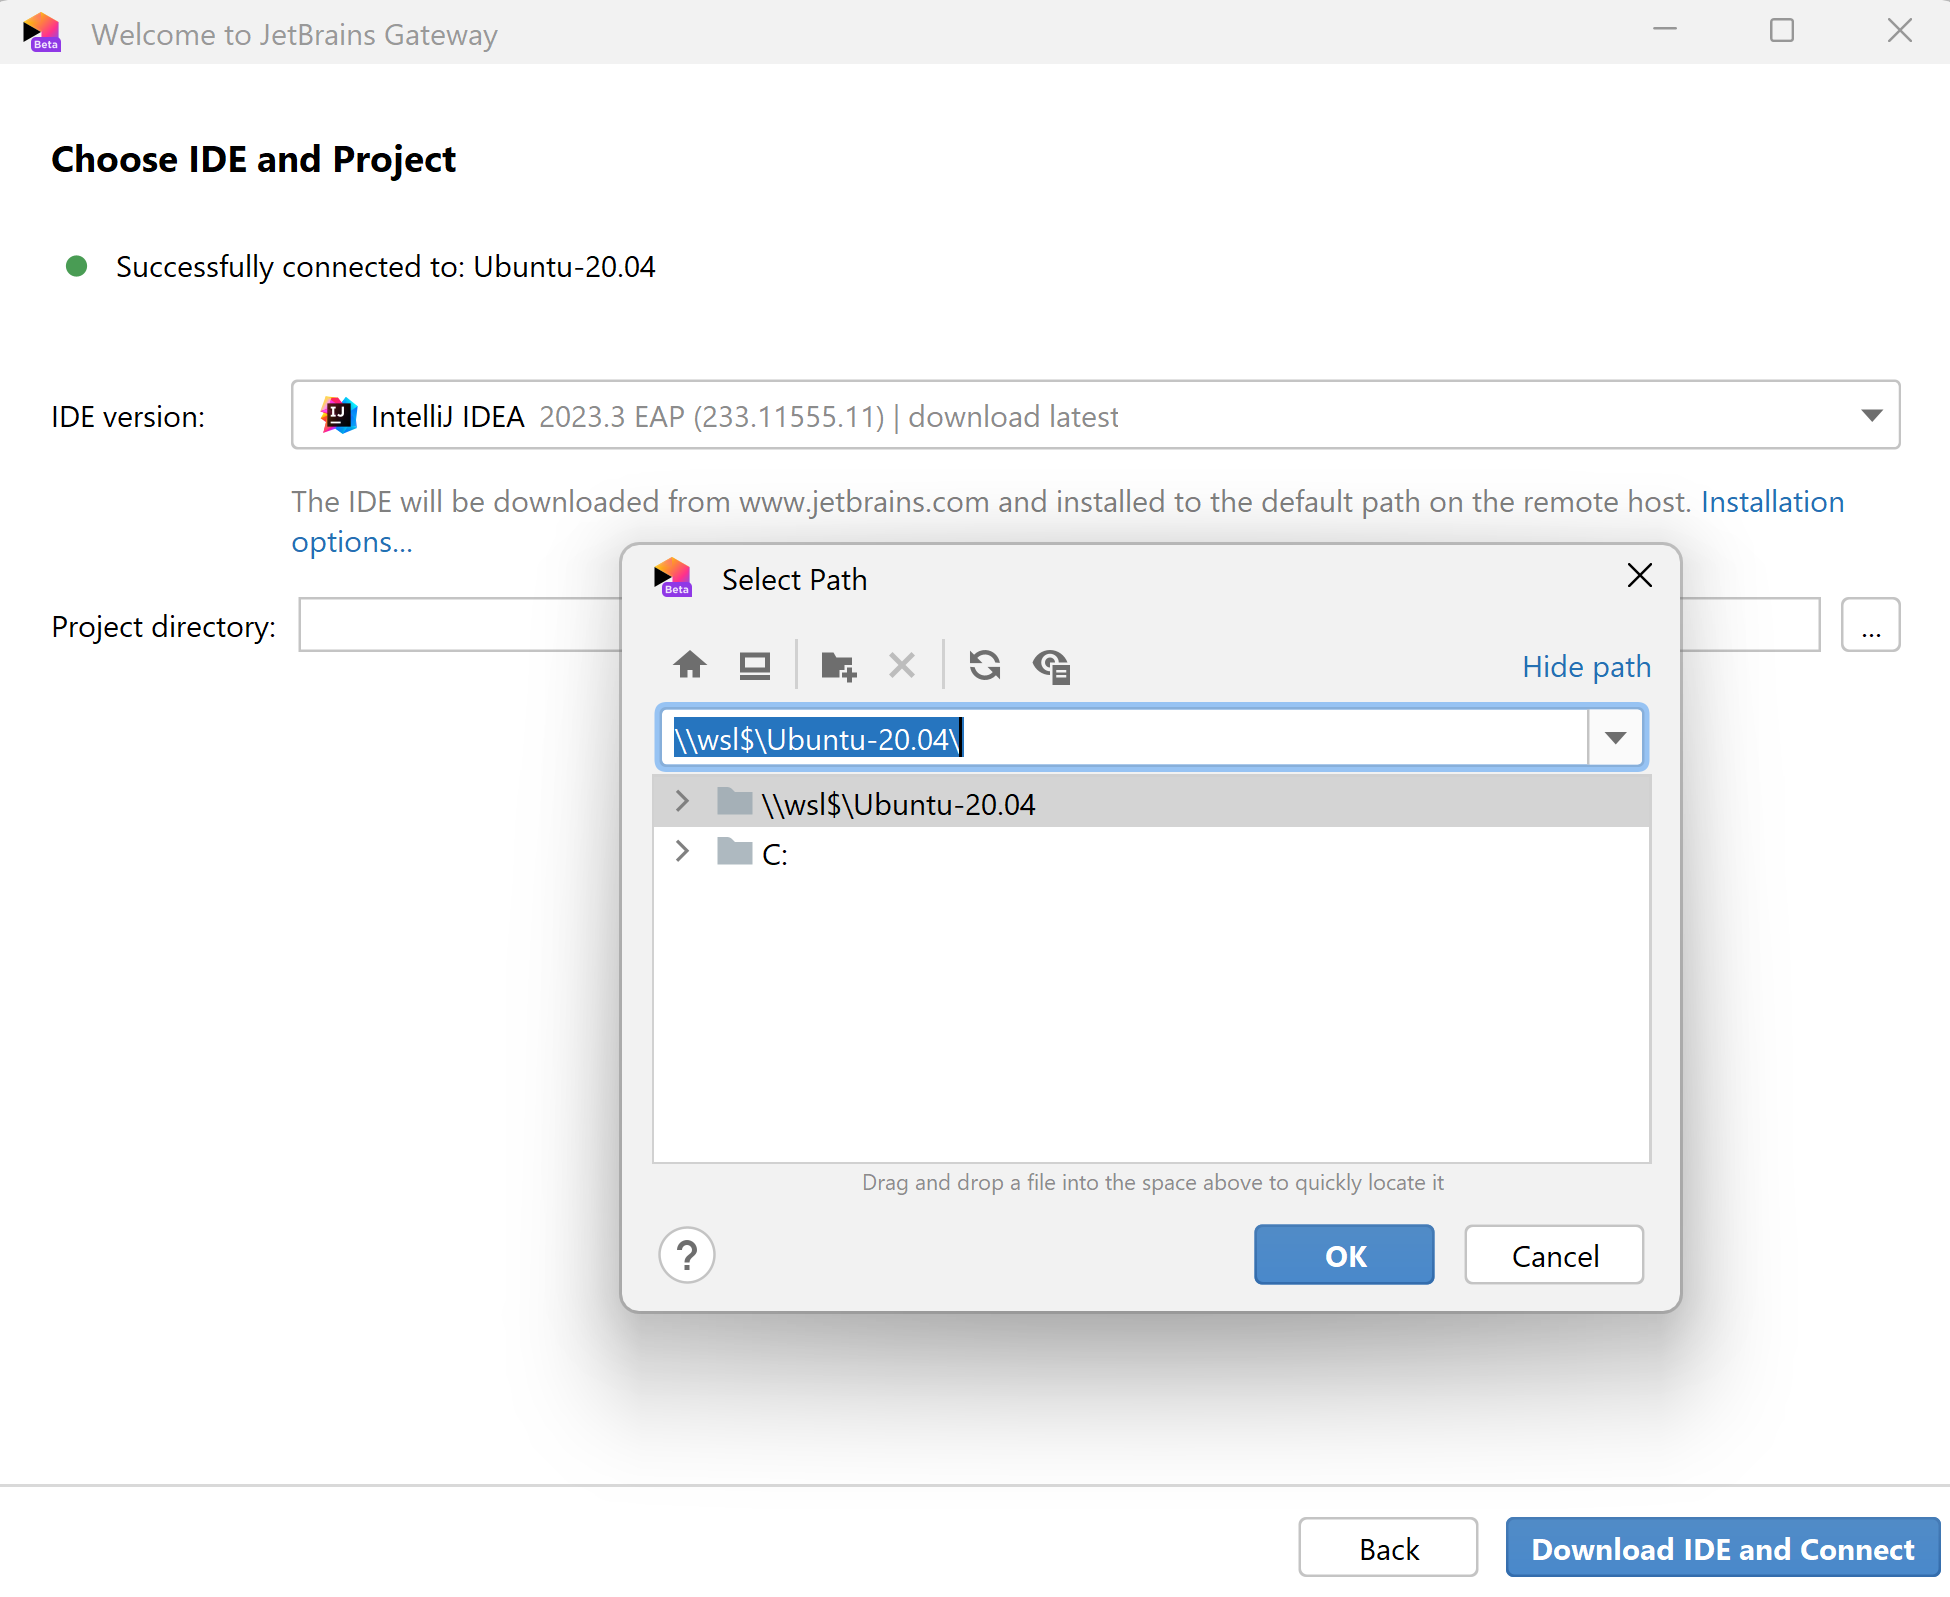Hide the path input field
The height and width of the screenshot is (1597, 1950).
coord(1586,666)
